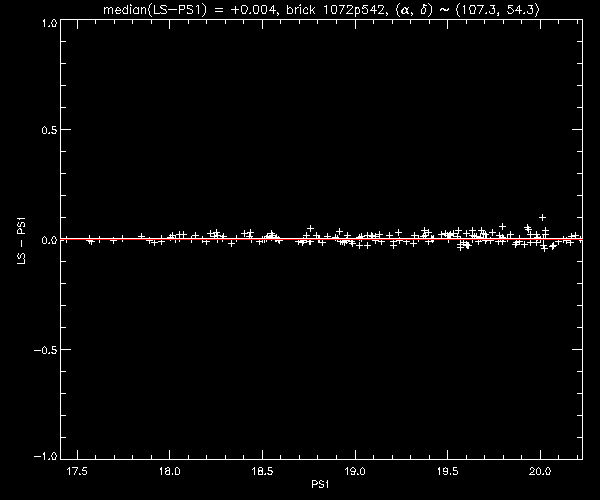Click the x-axis label "PS1"

pyautogui.click(x=320, y=484)
